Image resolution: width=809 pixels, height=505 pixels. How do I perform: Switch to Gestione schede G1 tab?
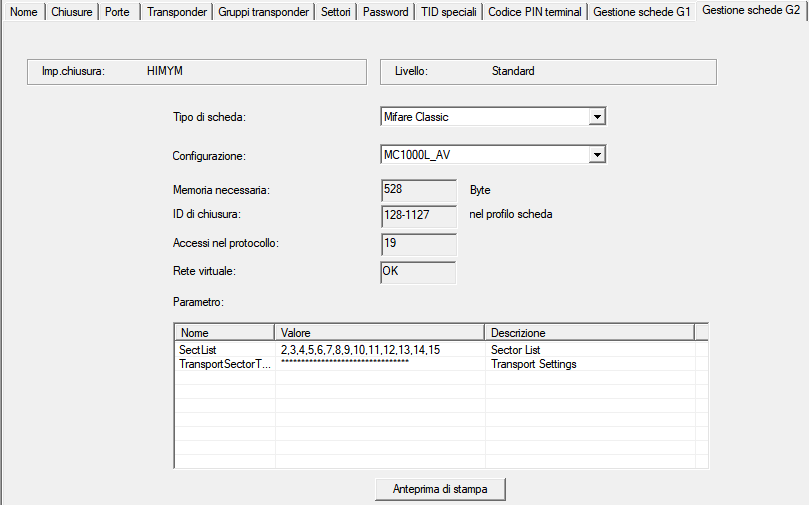point(641,12)
